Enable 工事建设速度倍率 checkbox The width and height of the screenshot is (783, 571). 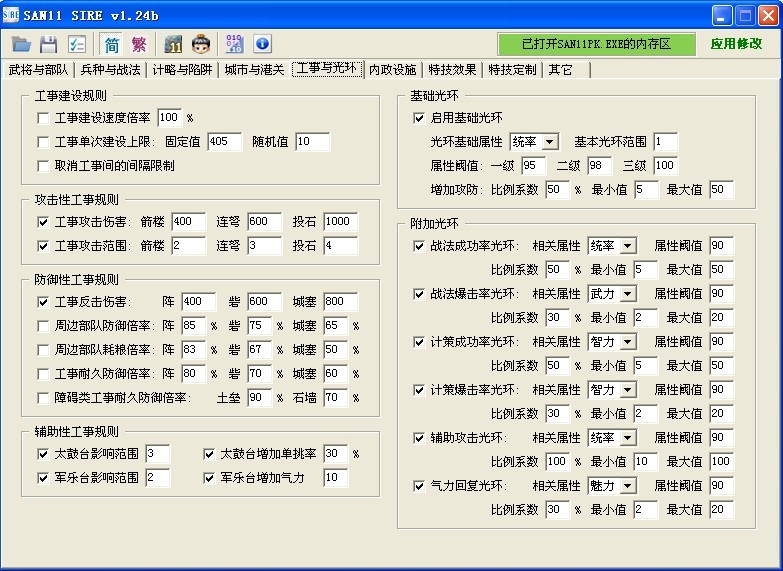[43, 118]
